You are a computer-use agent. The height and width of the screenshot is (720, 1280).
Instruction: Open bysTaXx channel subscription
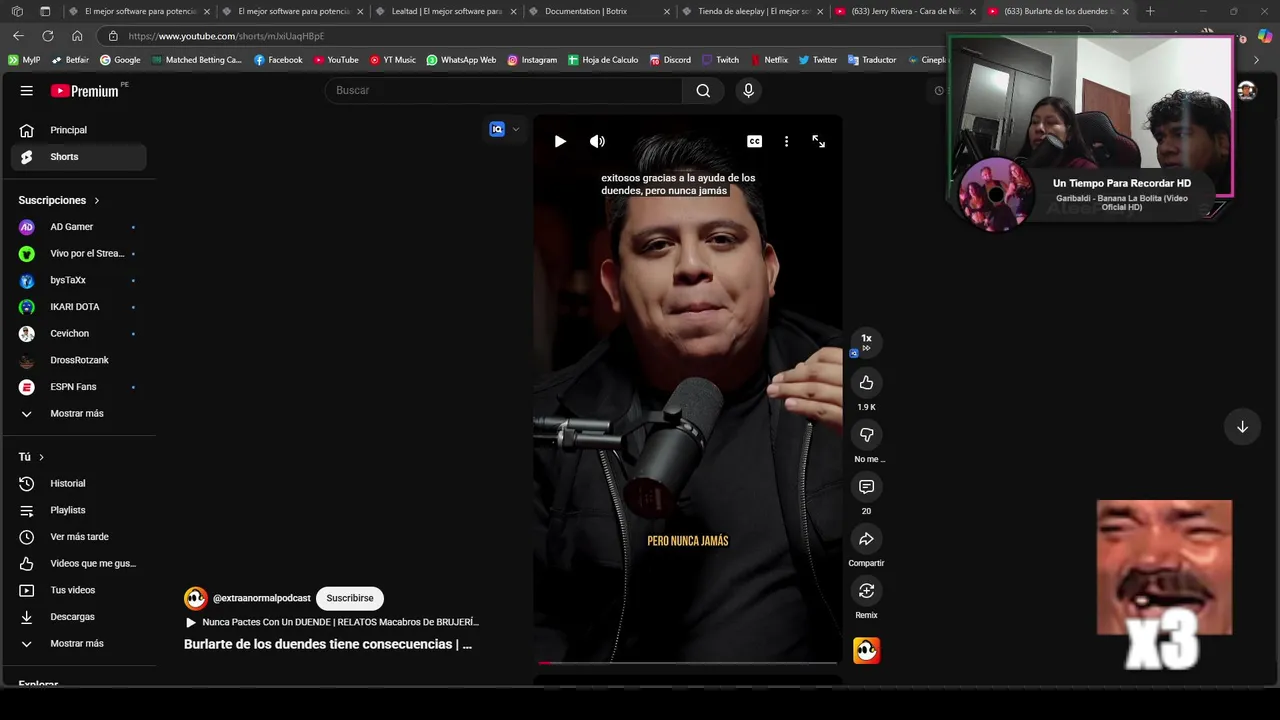pos(78,281)
